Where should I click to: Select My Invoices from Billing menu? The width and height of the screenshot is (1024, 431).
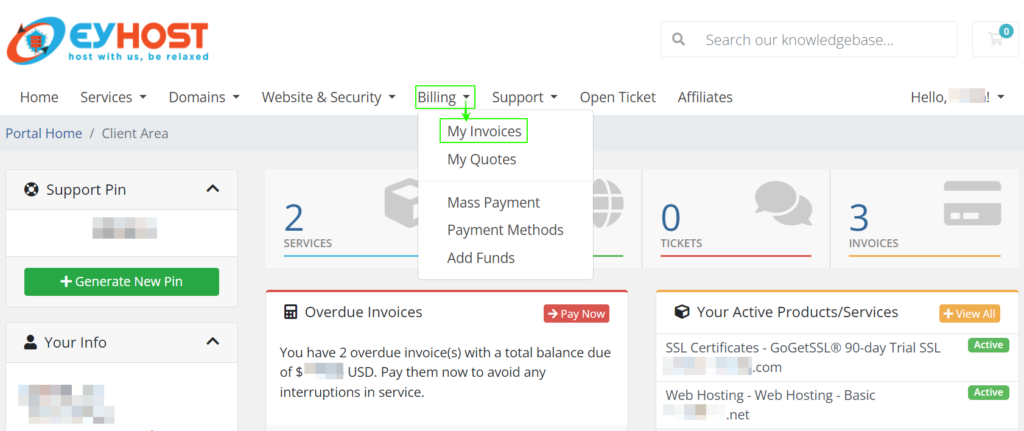[484, 131]
